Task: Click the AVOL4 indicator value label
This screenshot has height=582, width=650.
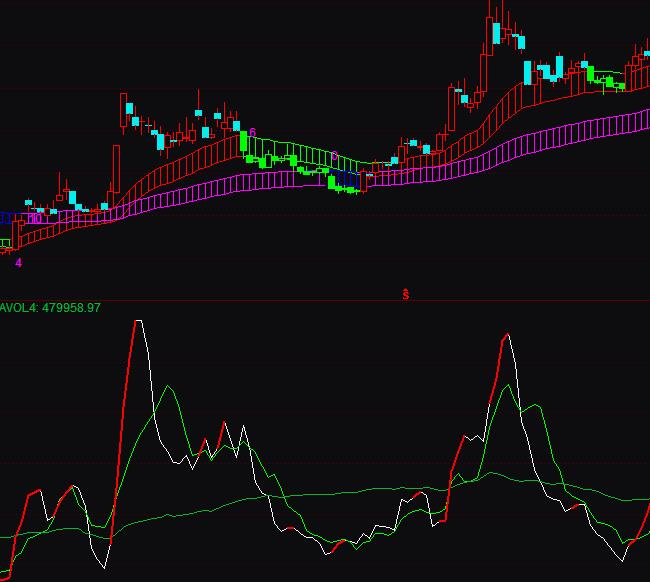Action: (x=50, y=308)
